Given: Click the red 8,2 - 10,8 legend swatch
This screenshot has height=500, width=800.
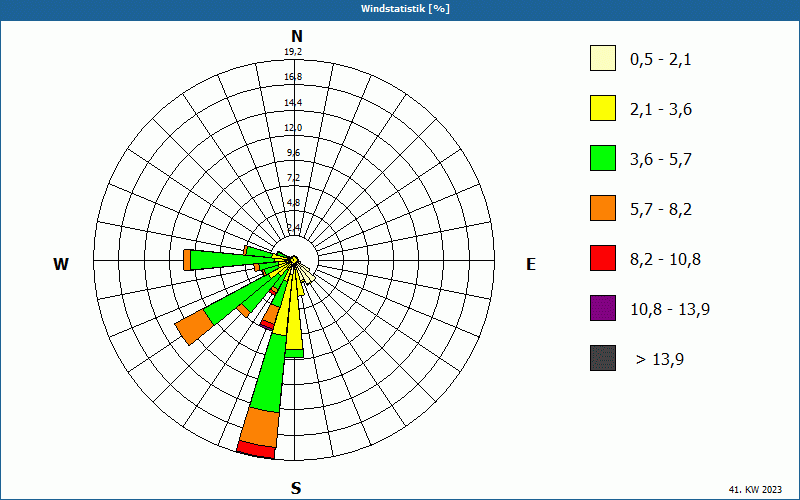Looking at the screenshot, I should click(x=603, y=258).
